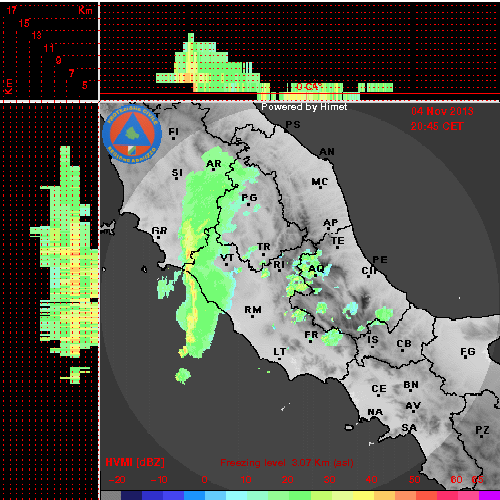The image size is (500, 500).
Task: Click the magenta 65 dBZ color swatch
Action: (x=489, y=495)
